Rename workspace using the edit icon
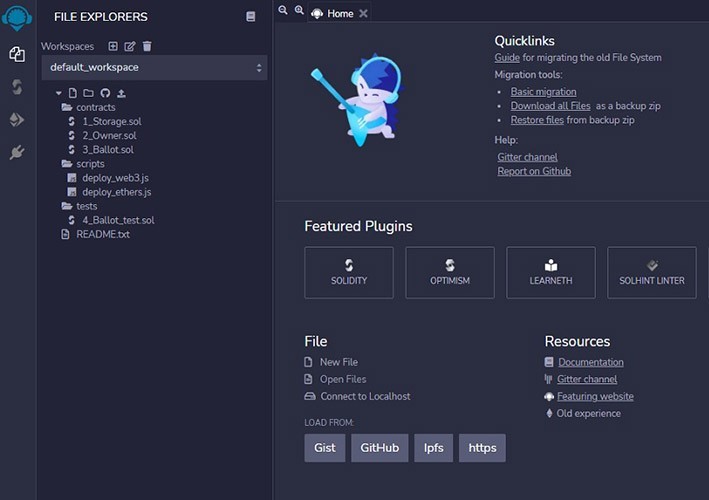The width and height of the screenshot is (709, 500). 130,46
